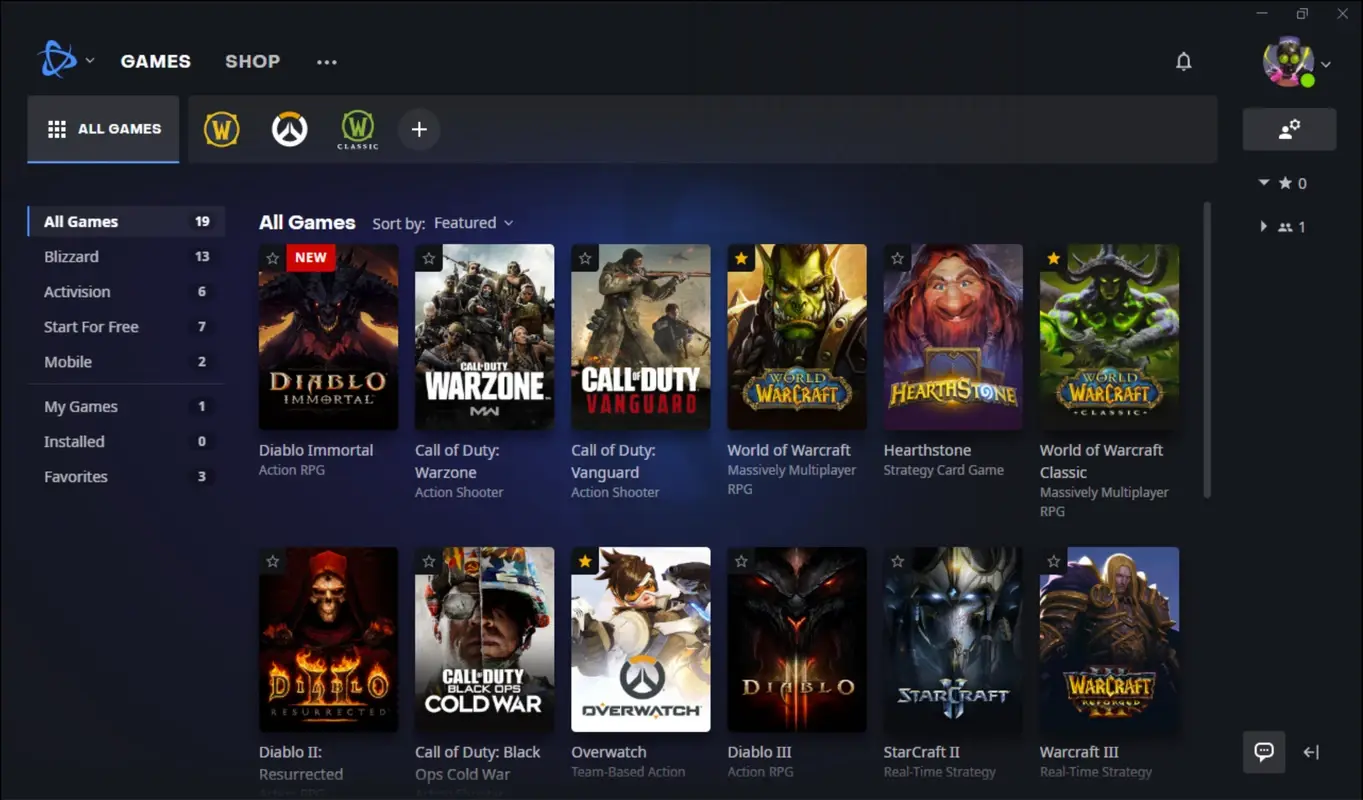Expand the friends list group

point(1263,226)
